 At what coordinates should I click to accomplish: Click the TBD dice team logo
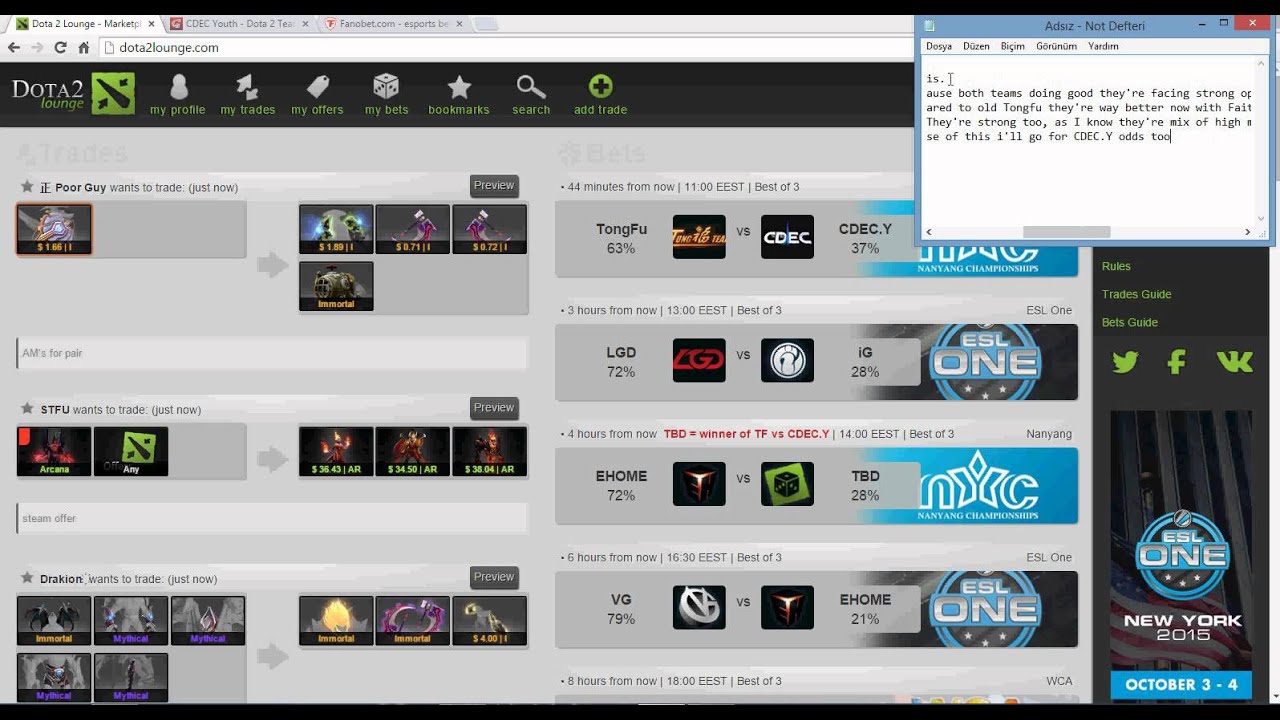click(787, 484)
